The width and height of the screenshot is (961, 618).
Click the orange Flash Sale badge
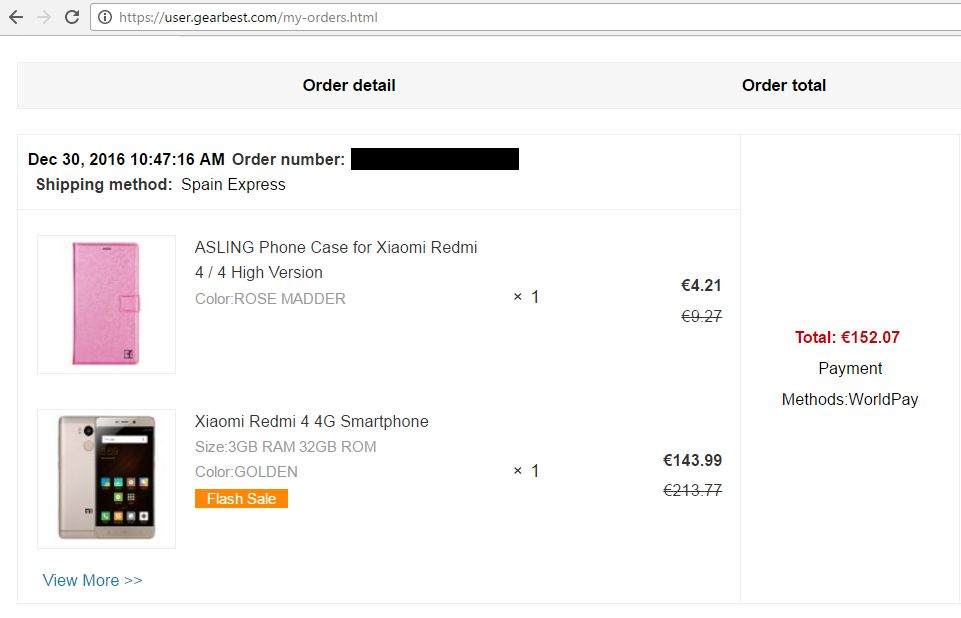[x=241, y=498]
